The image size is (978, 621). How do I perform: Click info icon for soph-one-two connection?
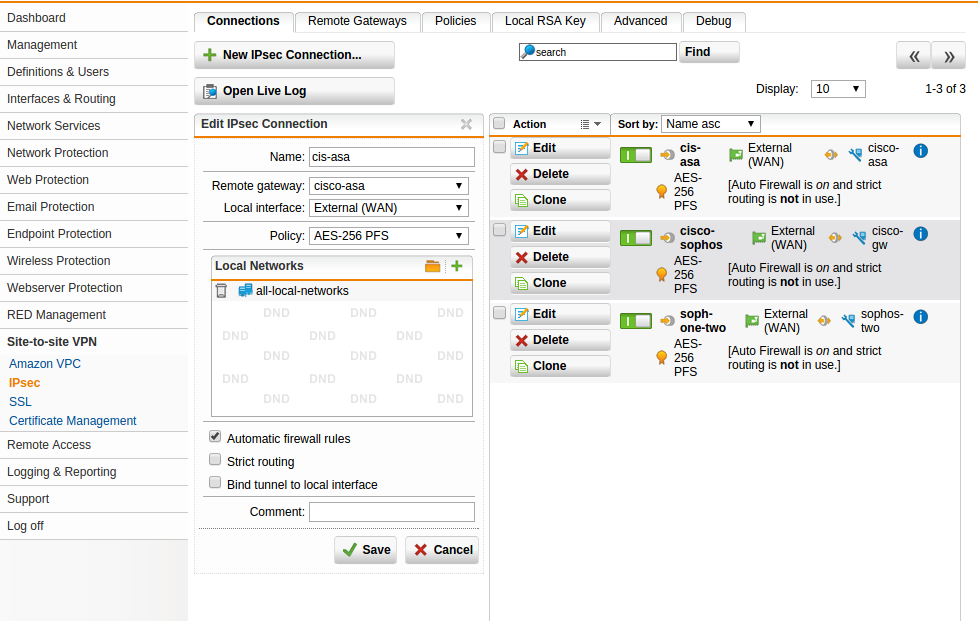(920, 317)
